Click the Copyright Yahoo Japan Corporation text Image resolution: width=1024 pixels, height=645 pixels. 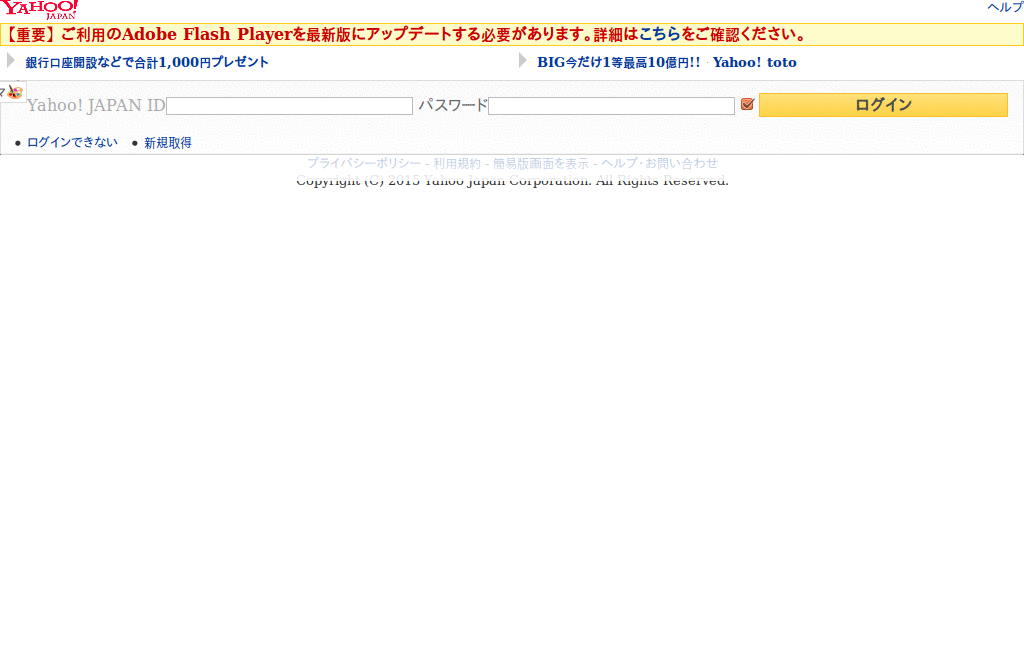pos(512,180)
